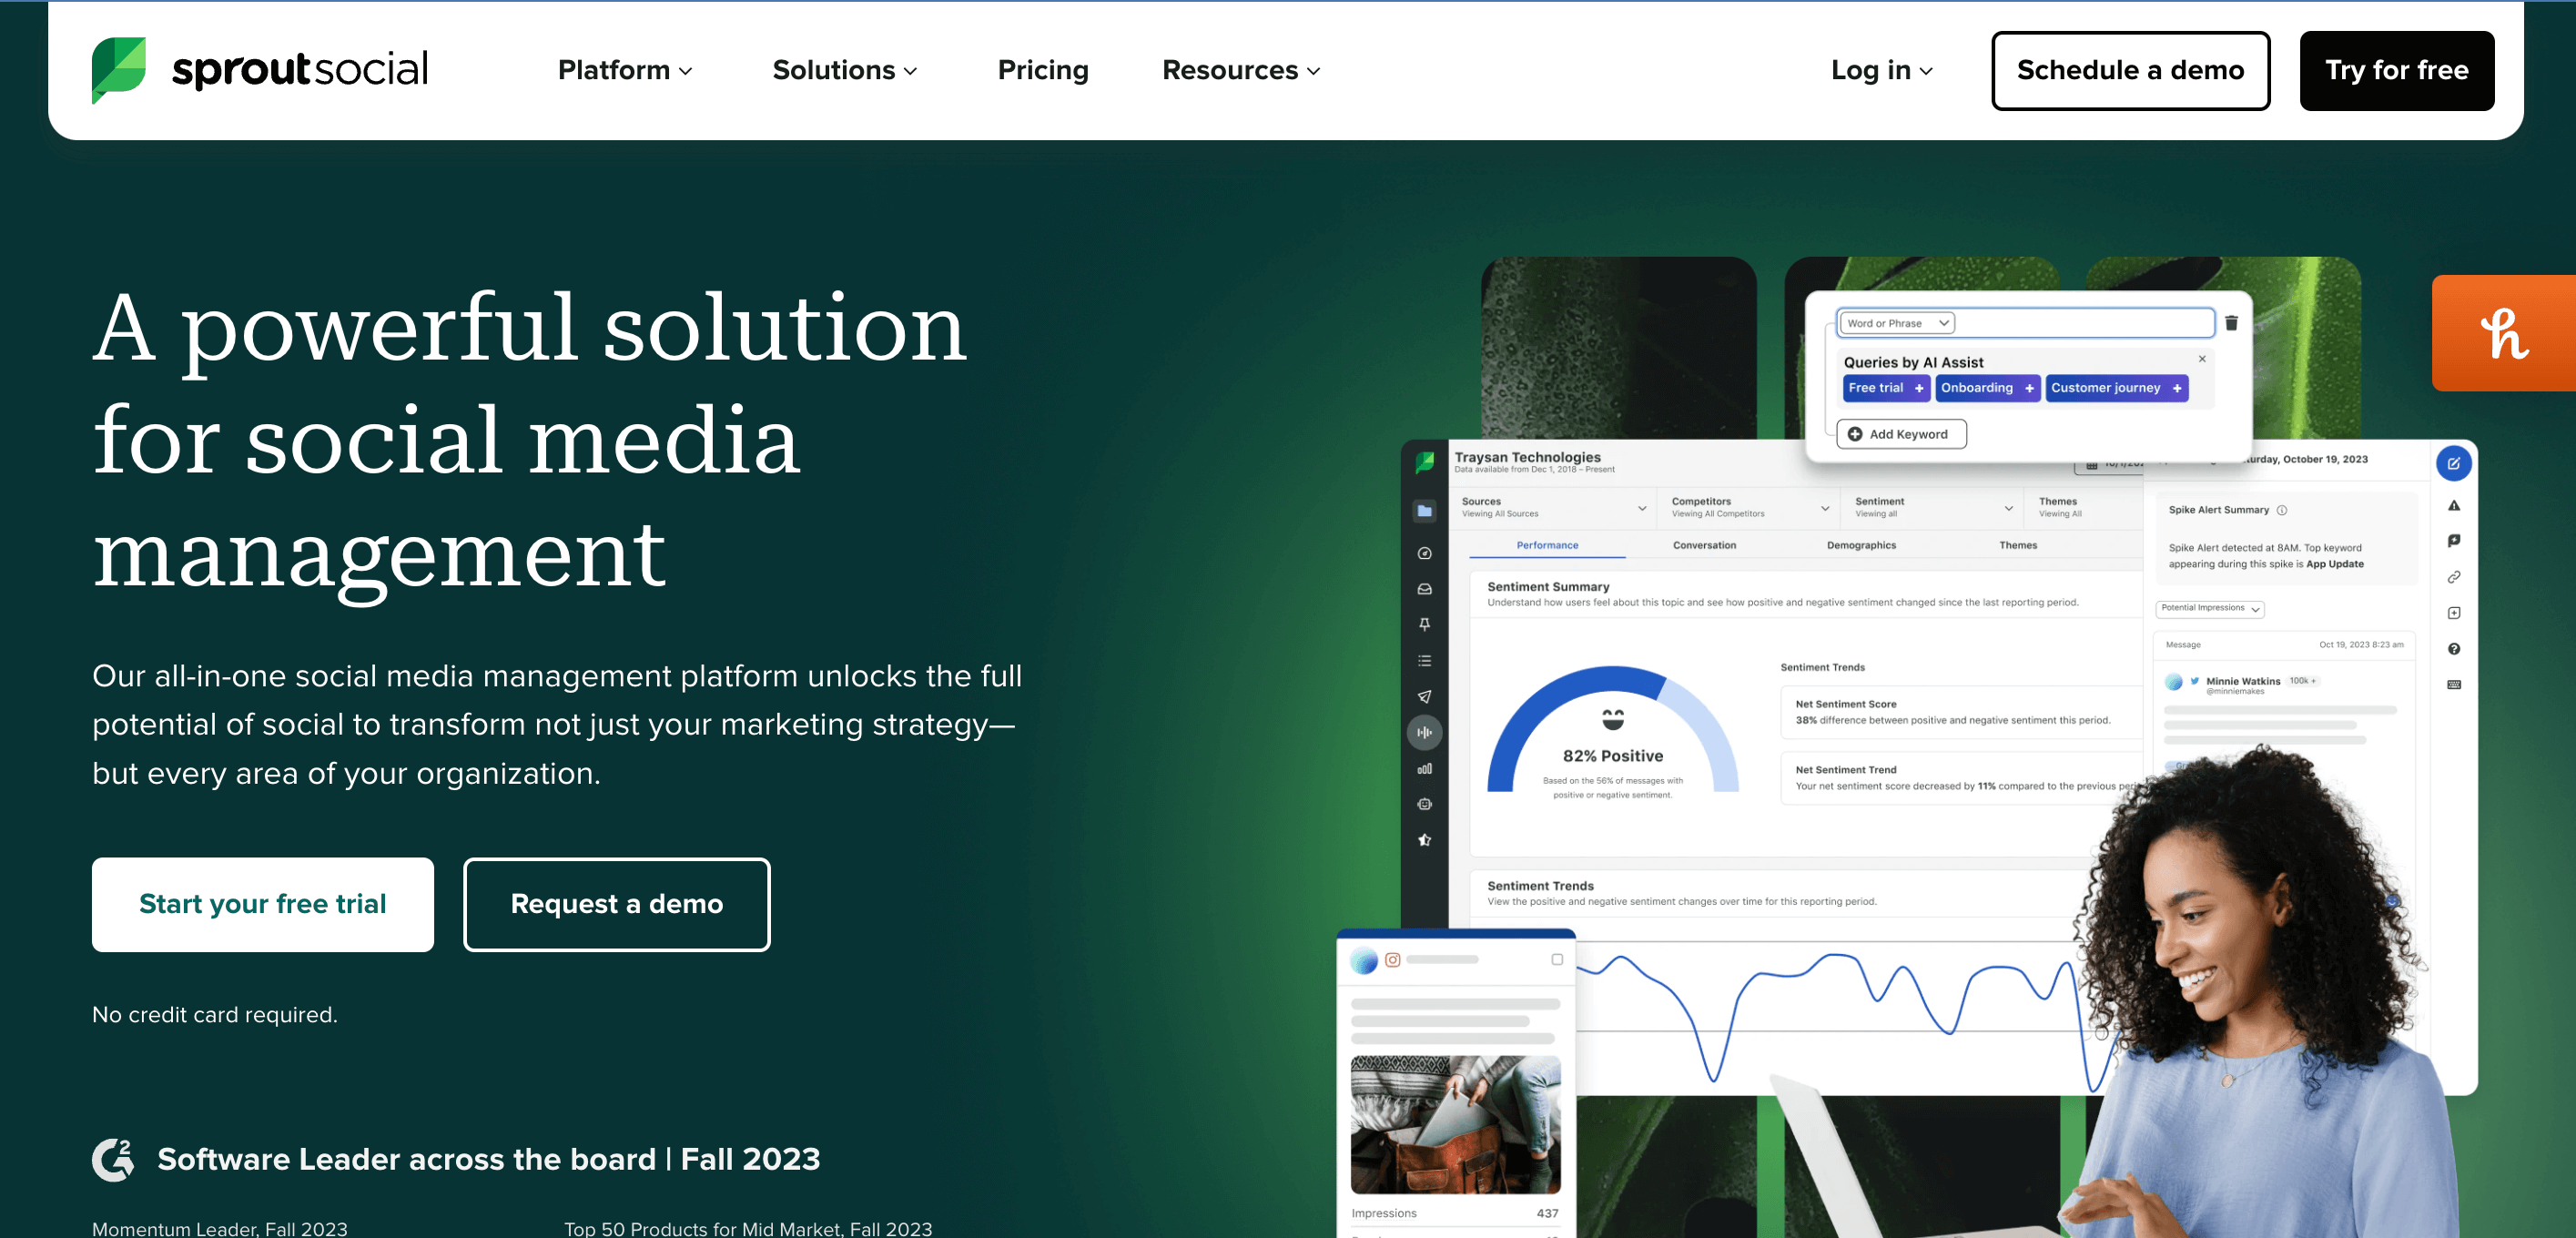Open the Potential Impressions dropdown
Image resolution: width=2576 pixels, height=1238 pixels.
tap(2210, 609)
